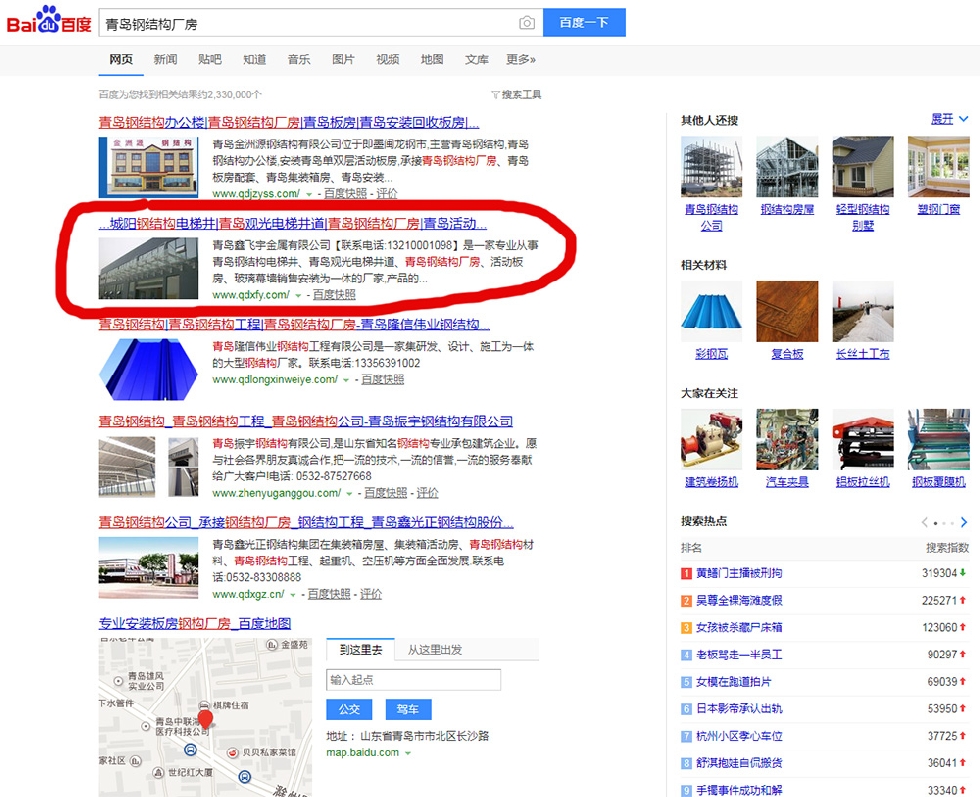Click 金洲源 building thumbnail in first result

(149, 168)
